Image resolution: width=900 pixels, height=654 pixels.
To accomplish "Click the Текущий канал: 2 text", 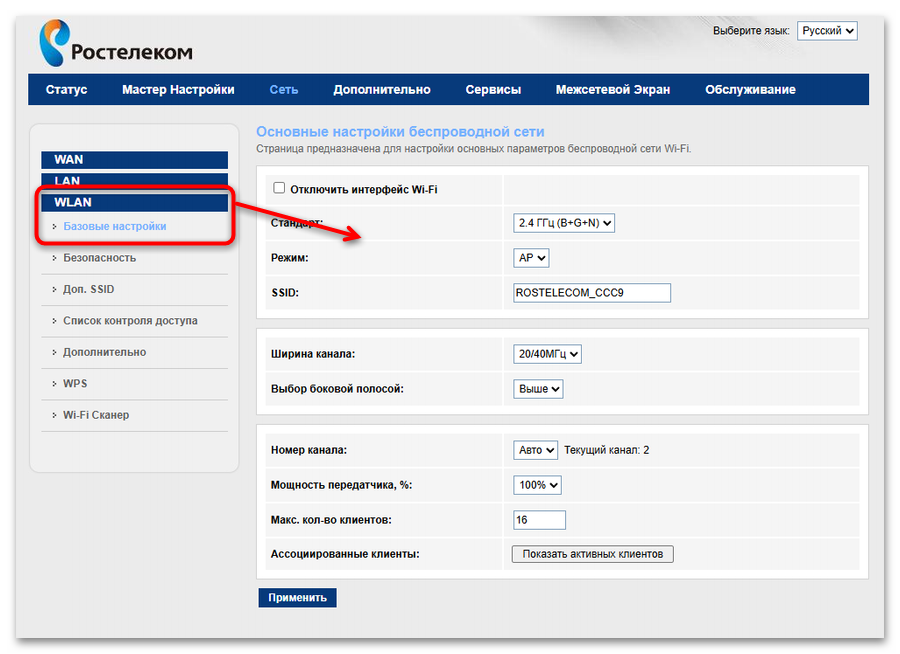I will pyautogui.click(x=606, y=450).
